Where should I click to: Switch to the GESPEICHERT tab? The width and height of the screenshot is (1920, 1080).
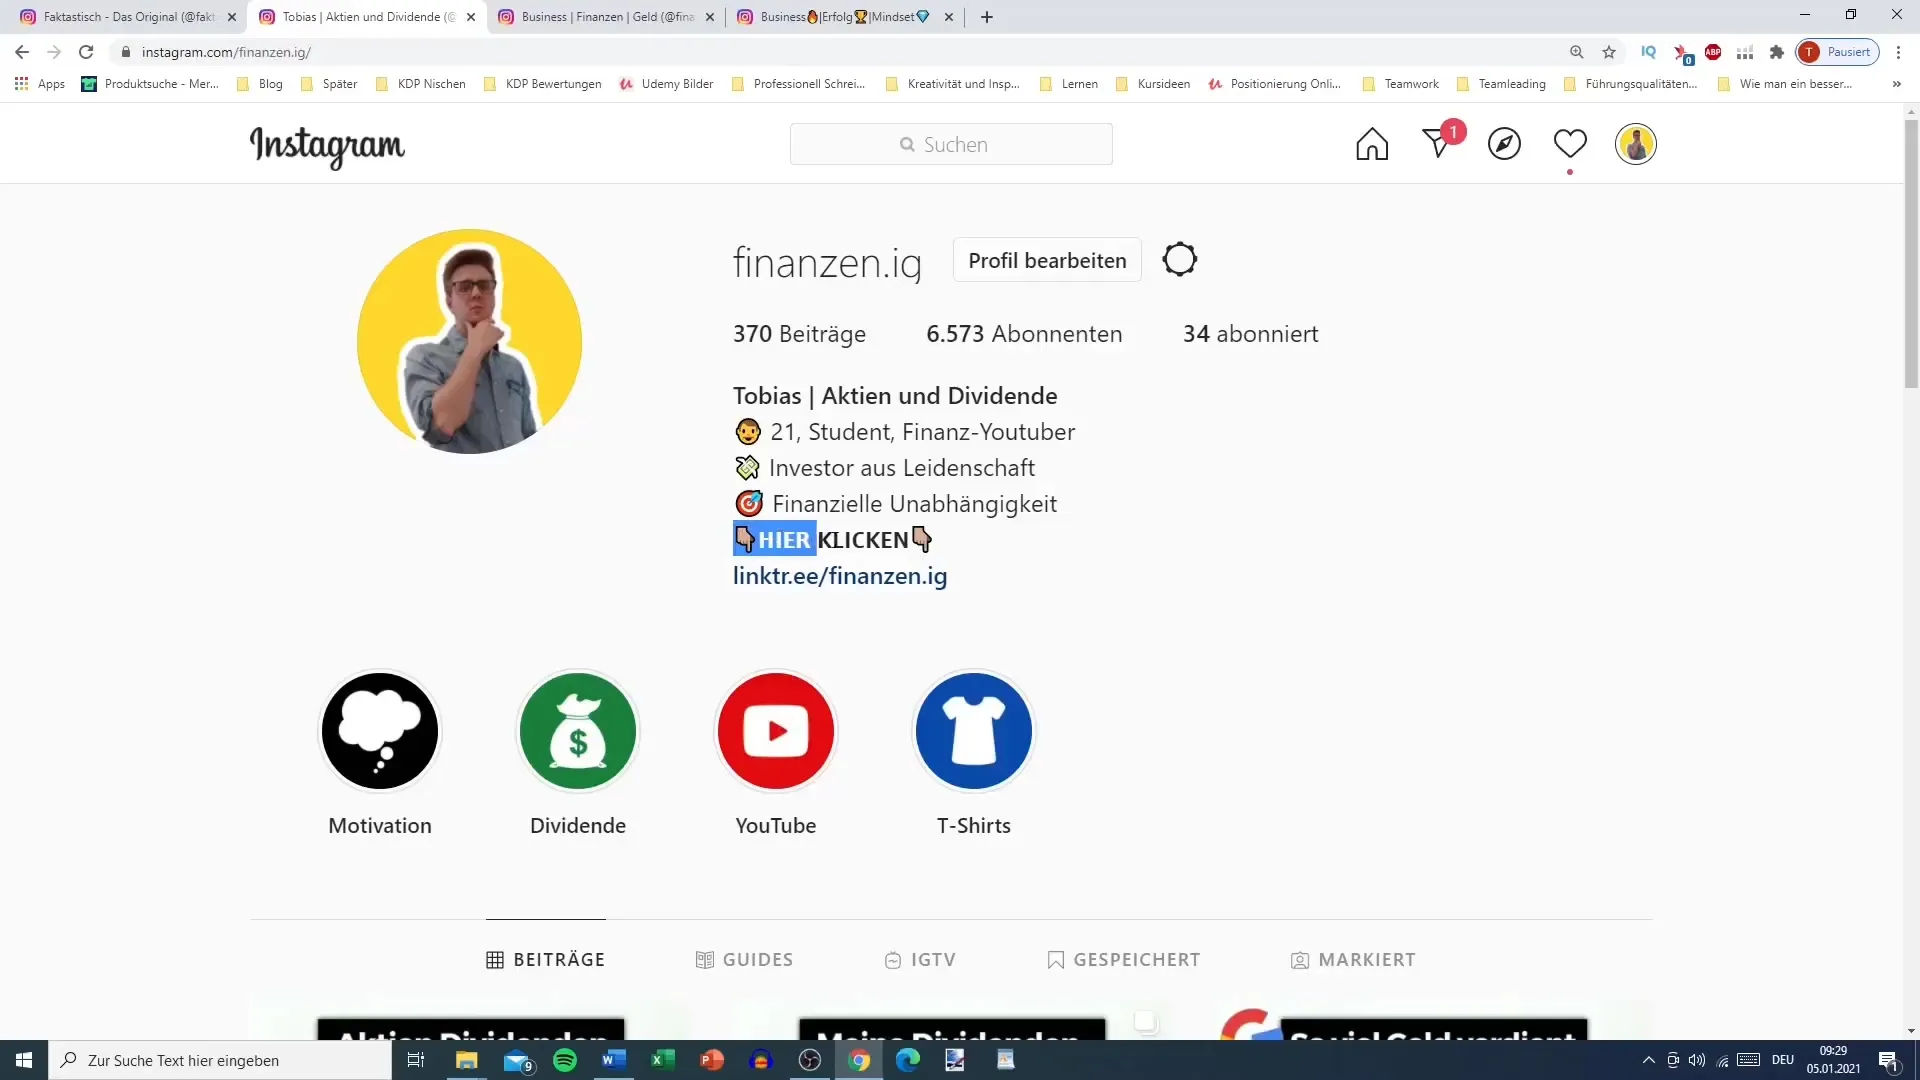[x=1123, y=960]
